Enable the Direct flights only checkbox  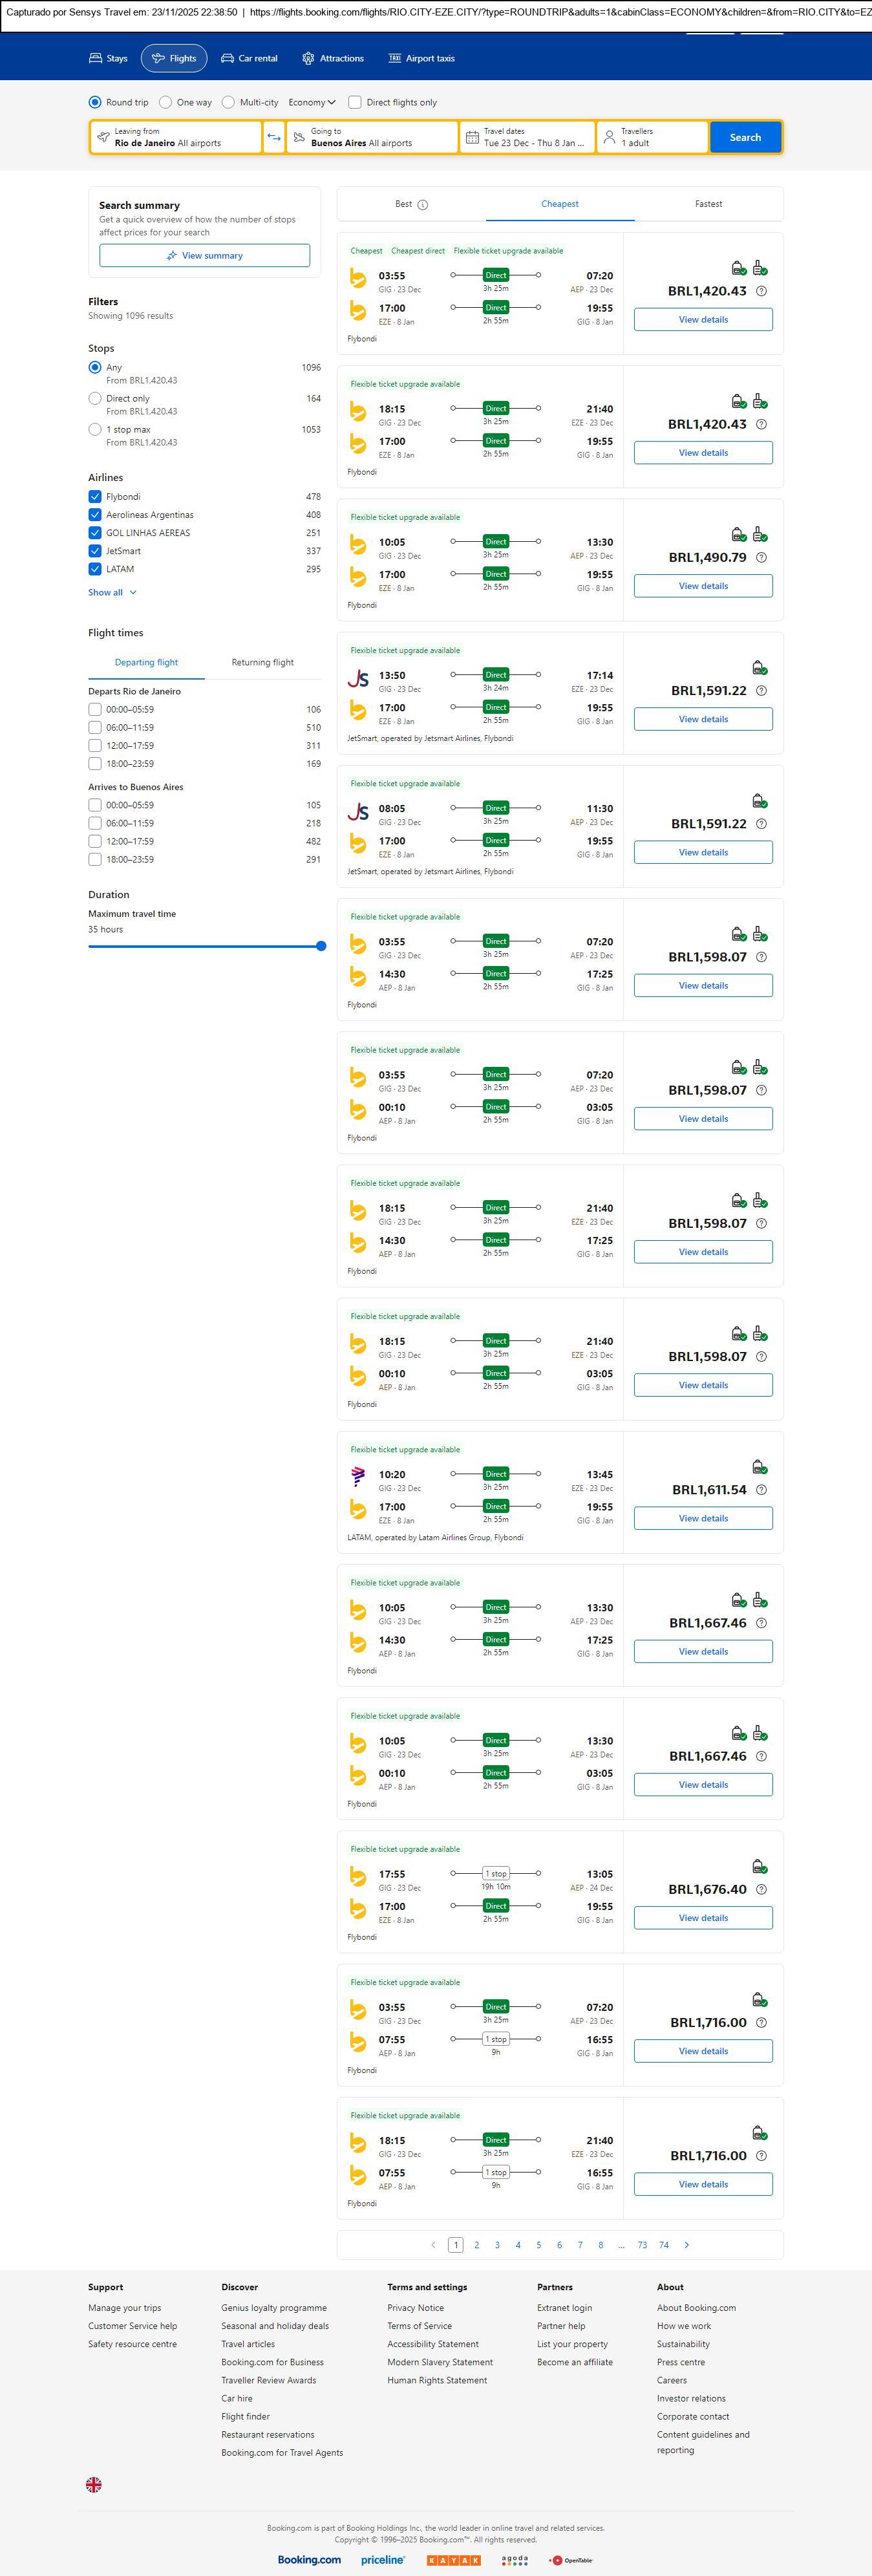point(355,102)
